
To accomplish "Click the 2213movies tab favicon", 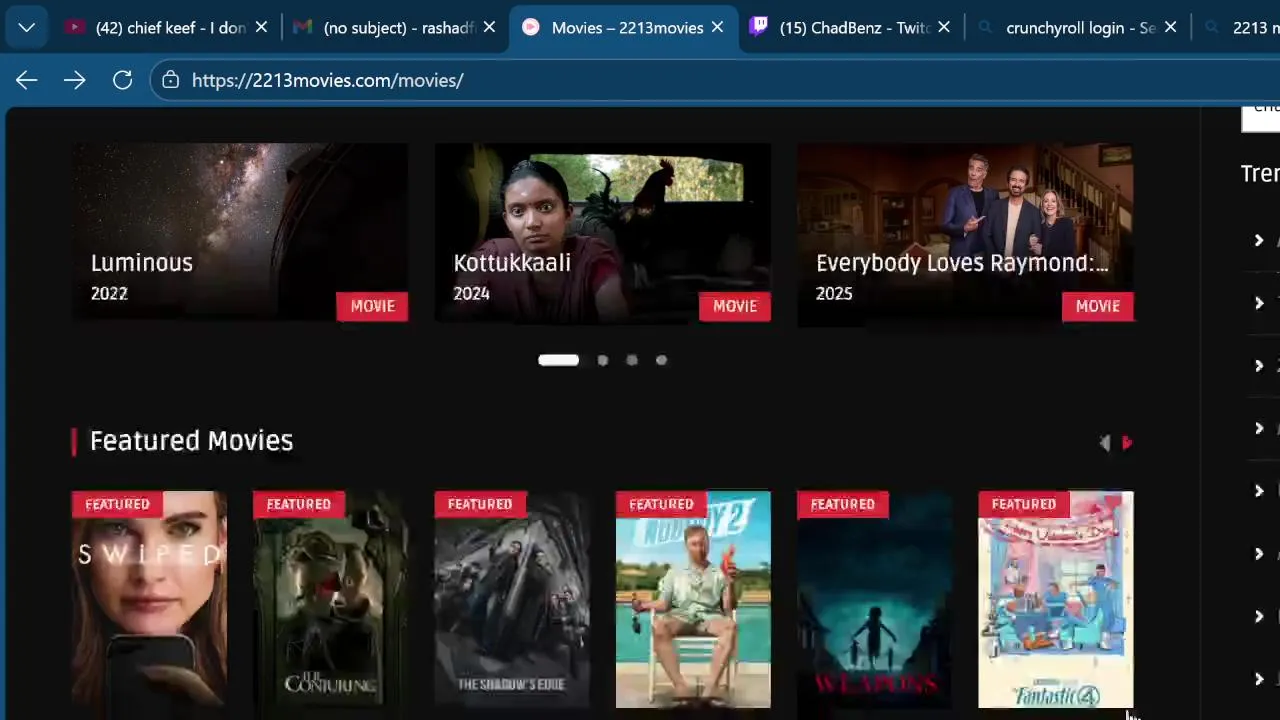I will [531, 28].
